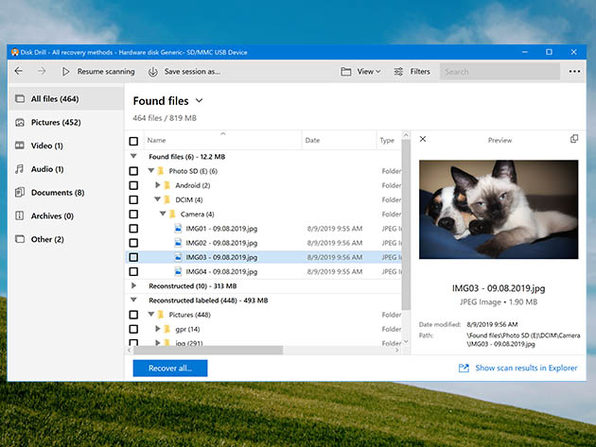Image resolution: width=596 pixels, height=447 pixels.
Task: Expand the Android (2) folder
Action: coord(158,185)
